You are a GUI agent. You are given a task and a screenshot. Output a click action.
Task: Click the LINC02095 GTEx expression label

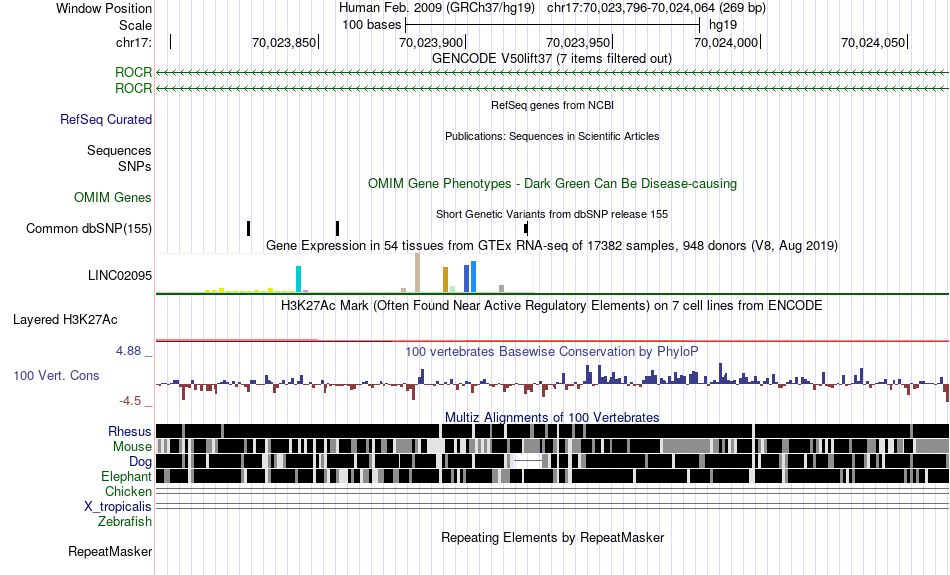120,275
